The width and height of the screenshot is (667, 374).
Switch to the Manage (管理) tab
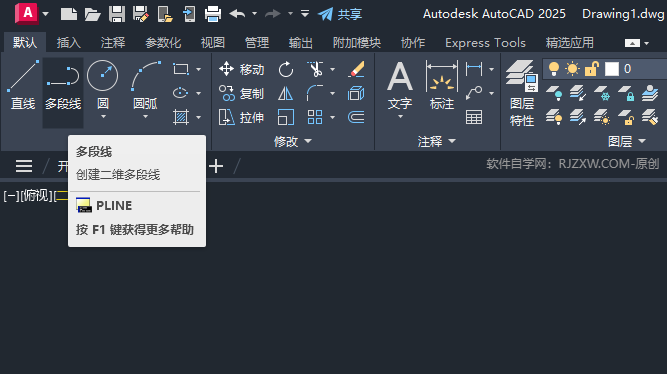257,43
